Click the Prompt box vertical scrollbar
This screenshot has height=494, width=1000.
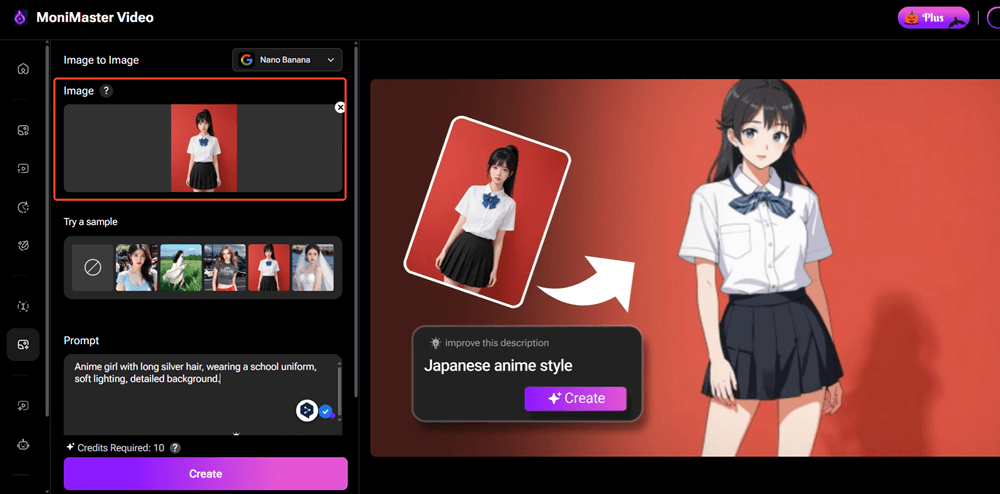(x=339, y=390)
